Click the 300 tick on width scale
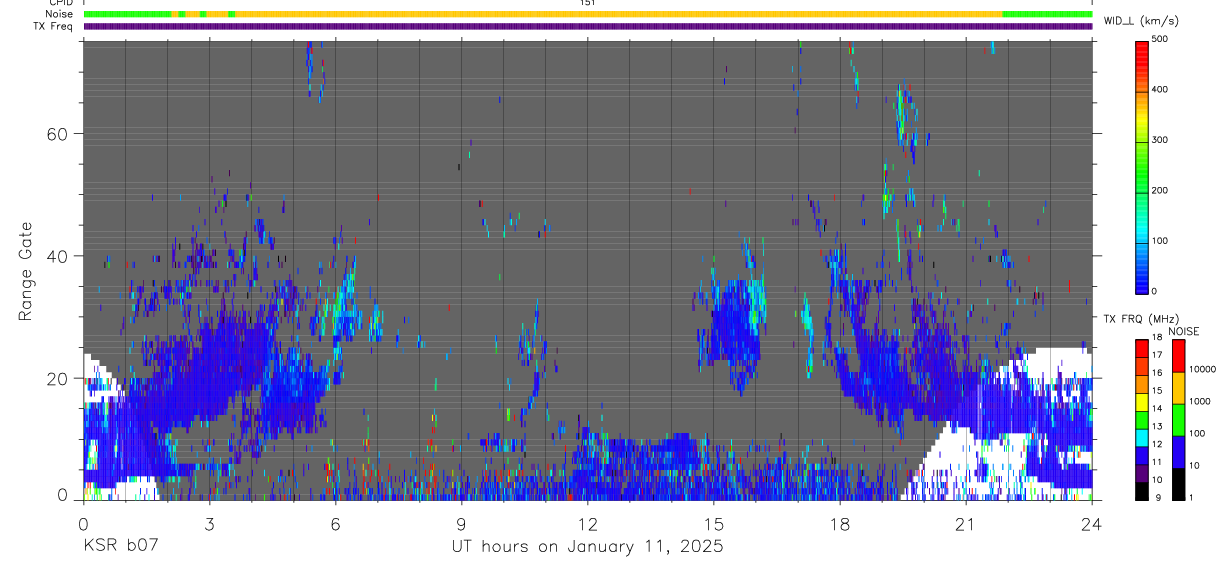1228x567 pixels. [1160, 140]
